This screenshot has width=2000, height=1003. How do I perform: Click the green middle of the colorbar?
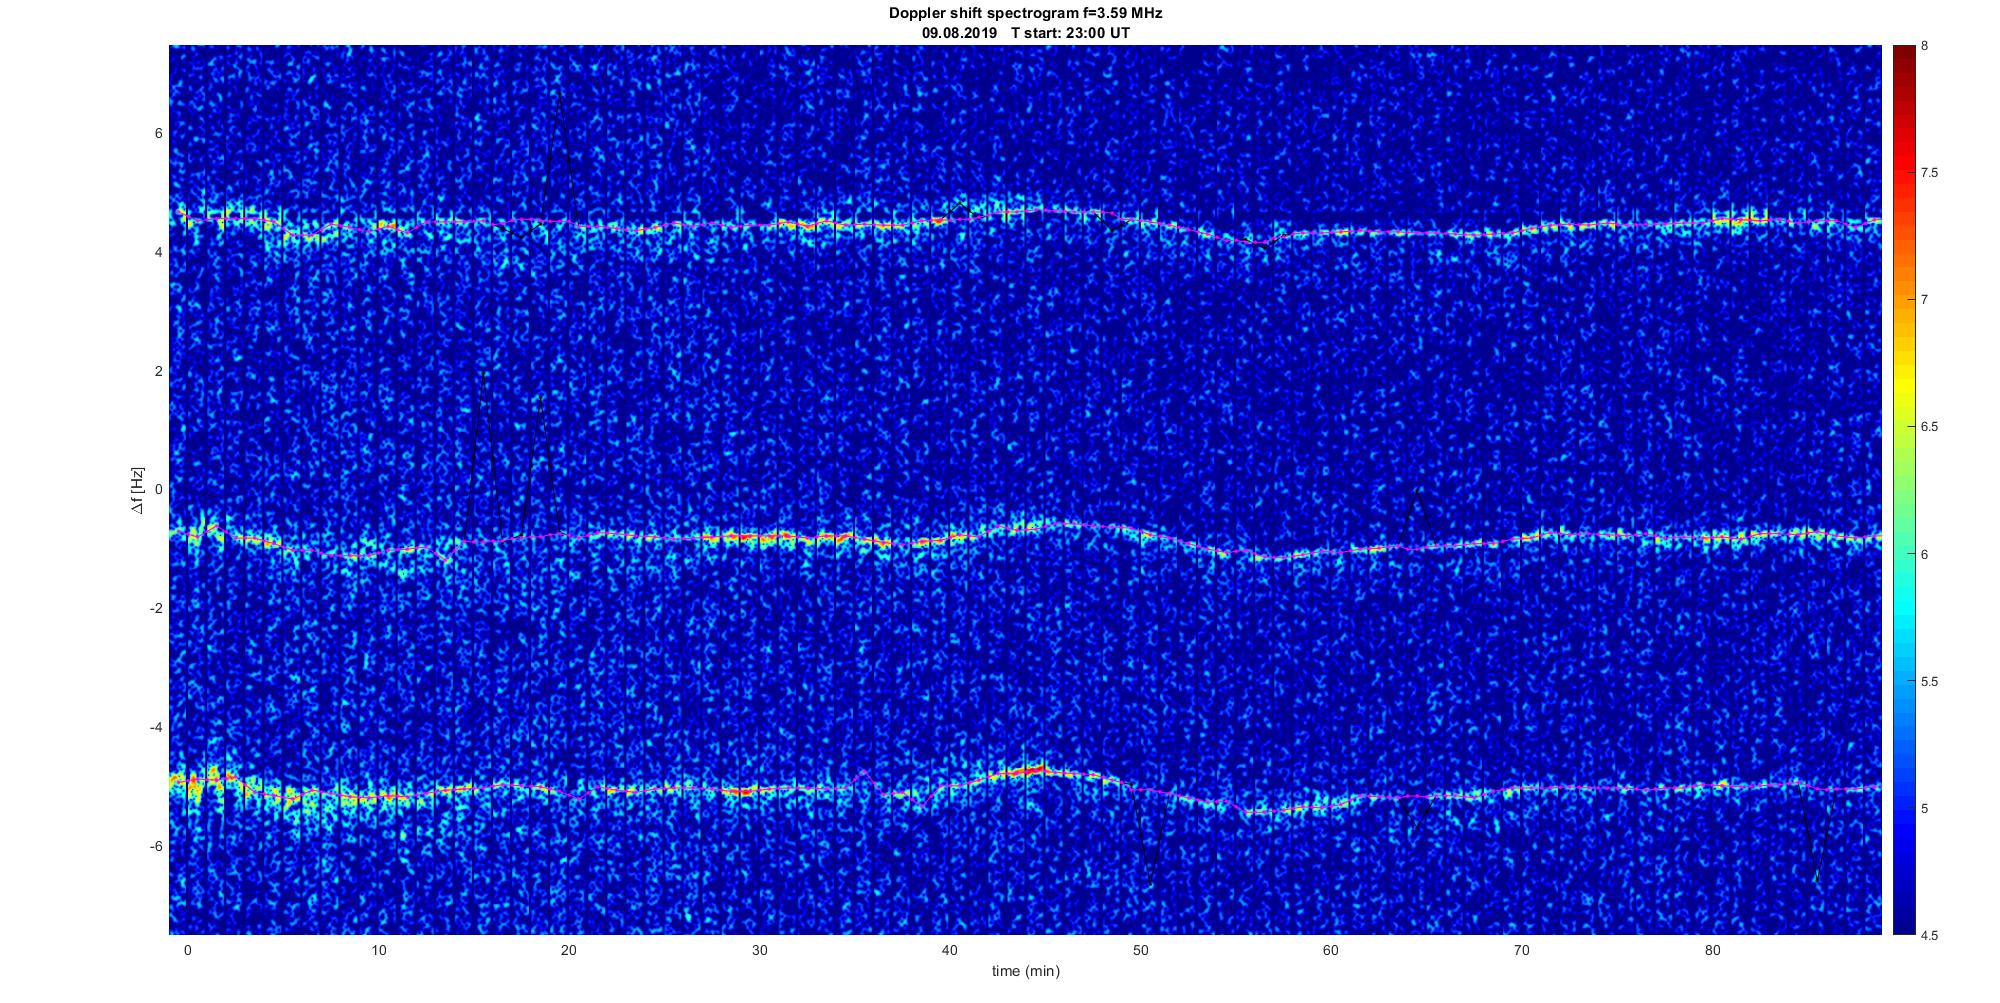click(x=1904, y=490)
